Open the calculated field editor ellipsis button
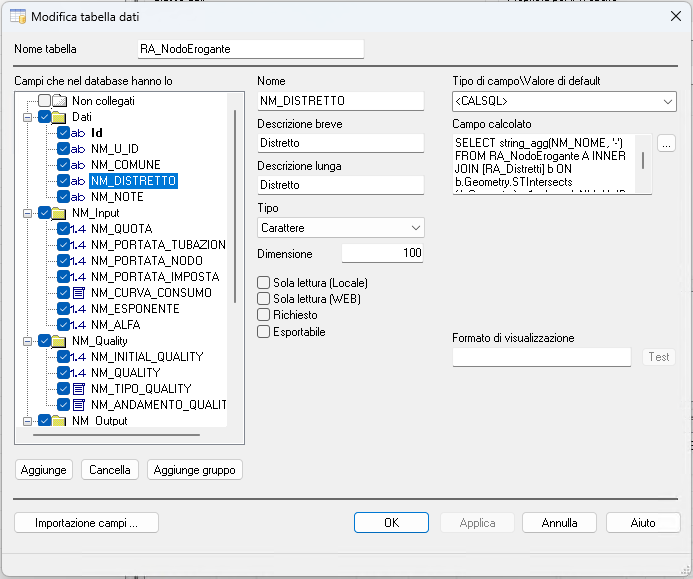 [667, 144]
